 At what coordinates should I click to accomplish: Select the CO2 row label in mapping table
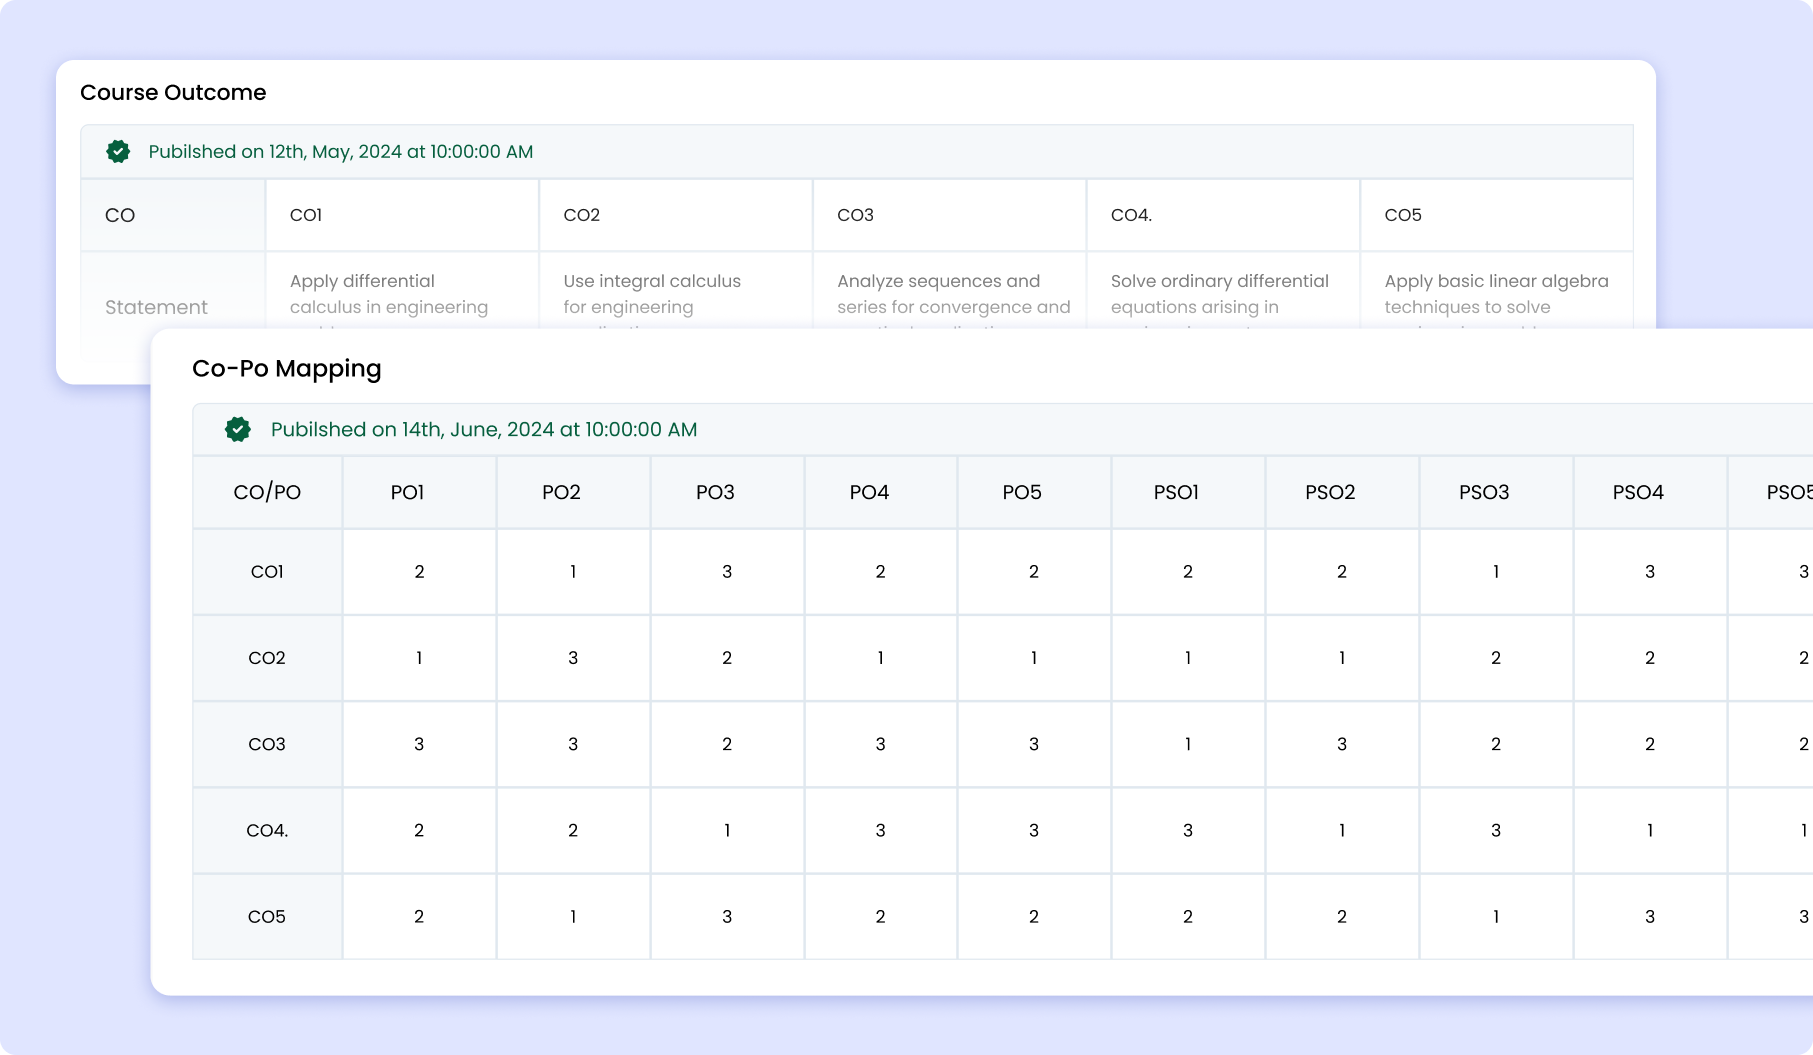pos(267,658)
